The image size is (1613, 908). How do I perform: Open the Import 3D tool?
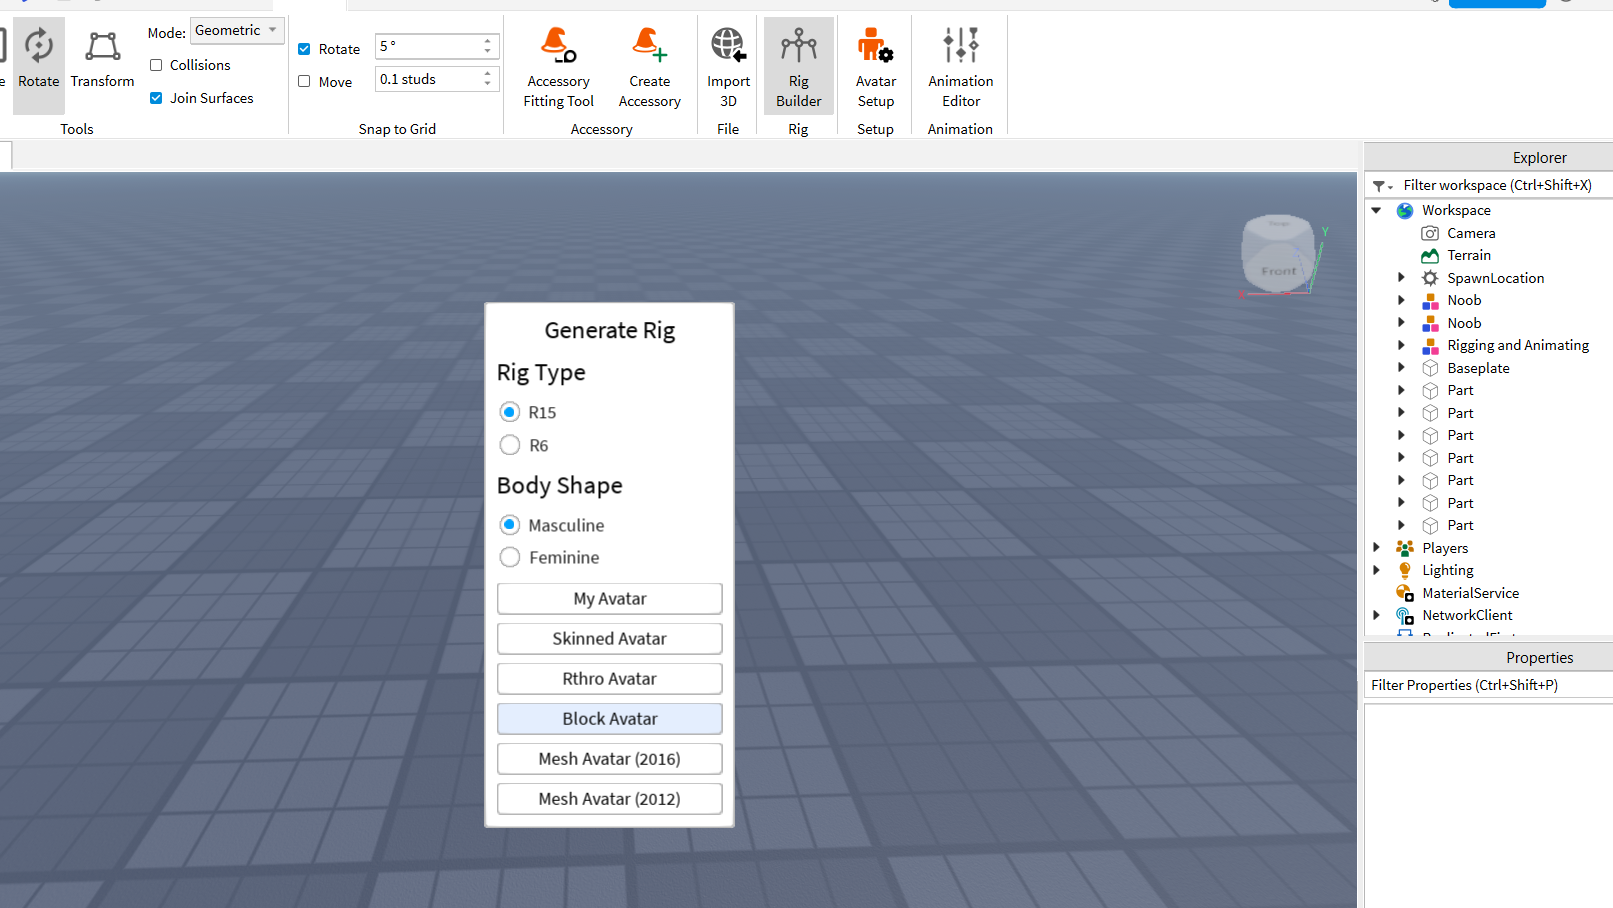tap(728, 67)
